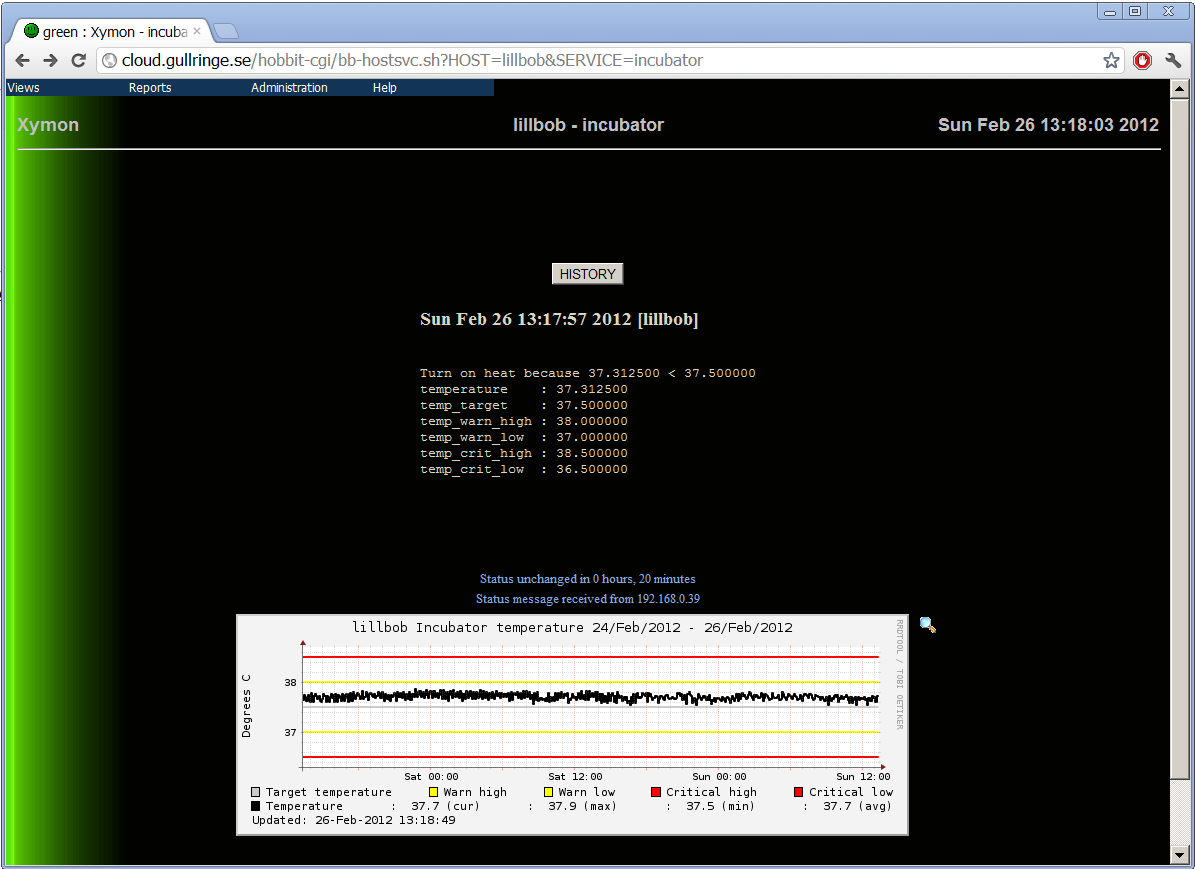Close the Xymon incubator browser tab
The image size is (1195, 869).
(197, 31)
